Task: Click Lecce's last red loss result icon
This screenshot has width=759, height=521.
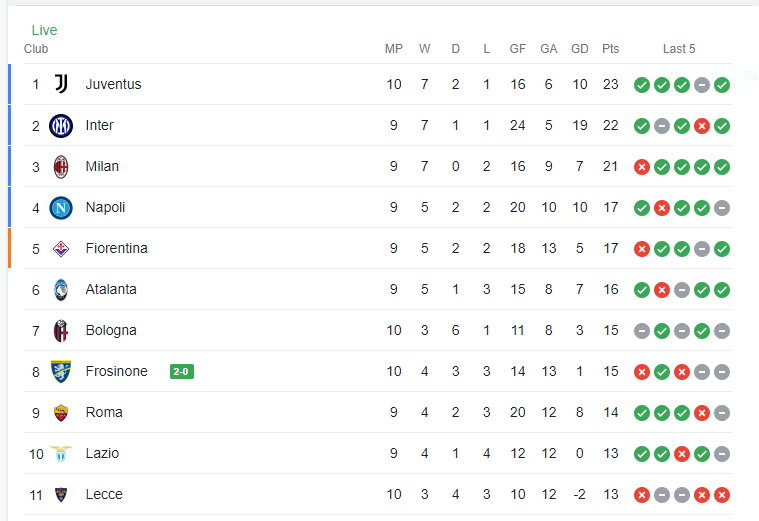Action: [722, 494]
